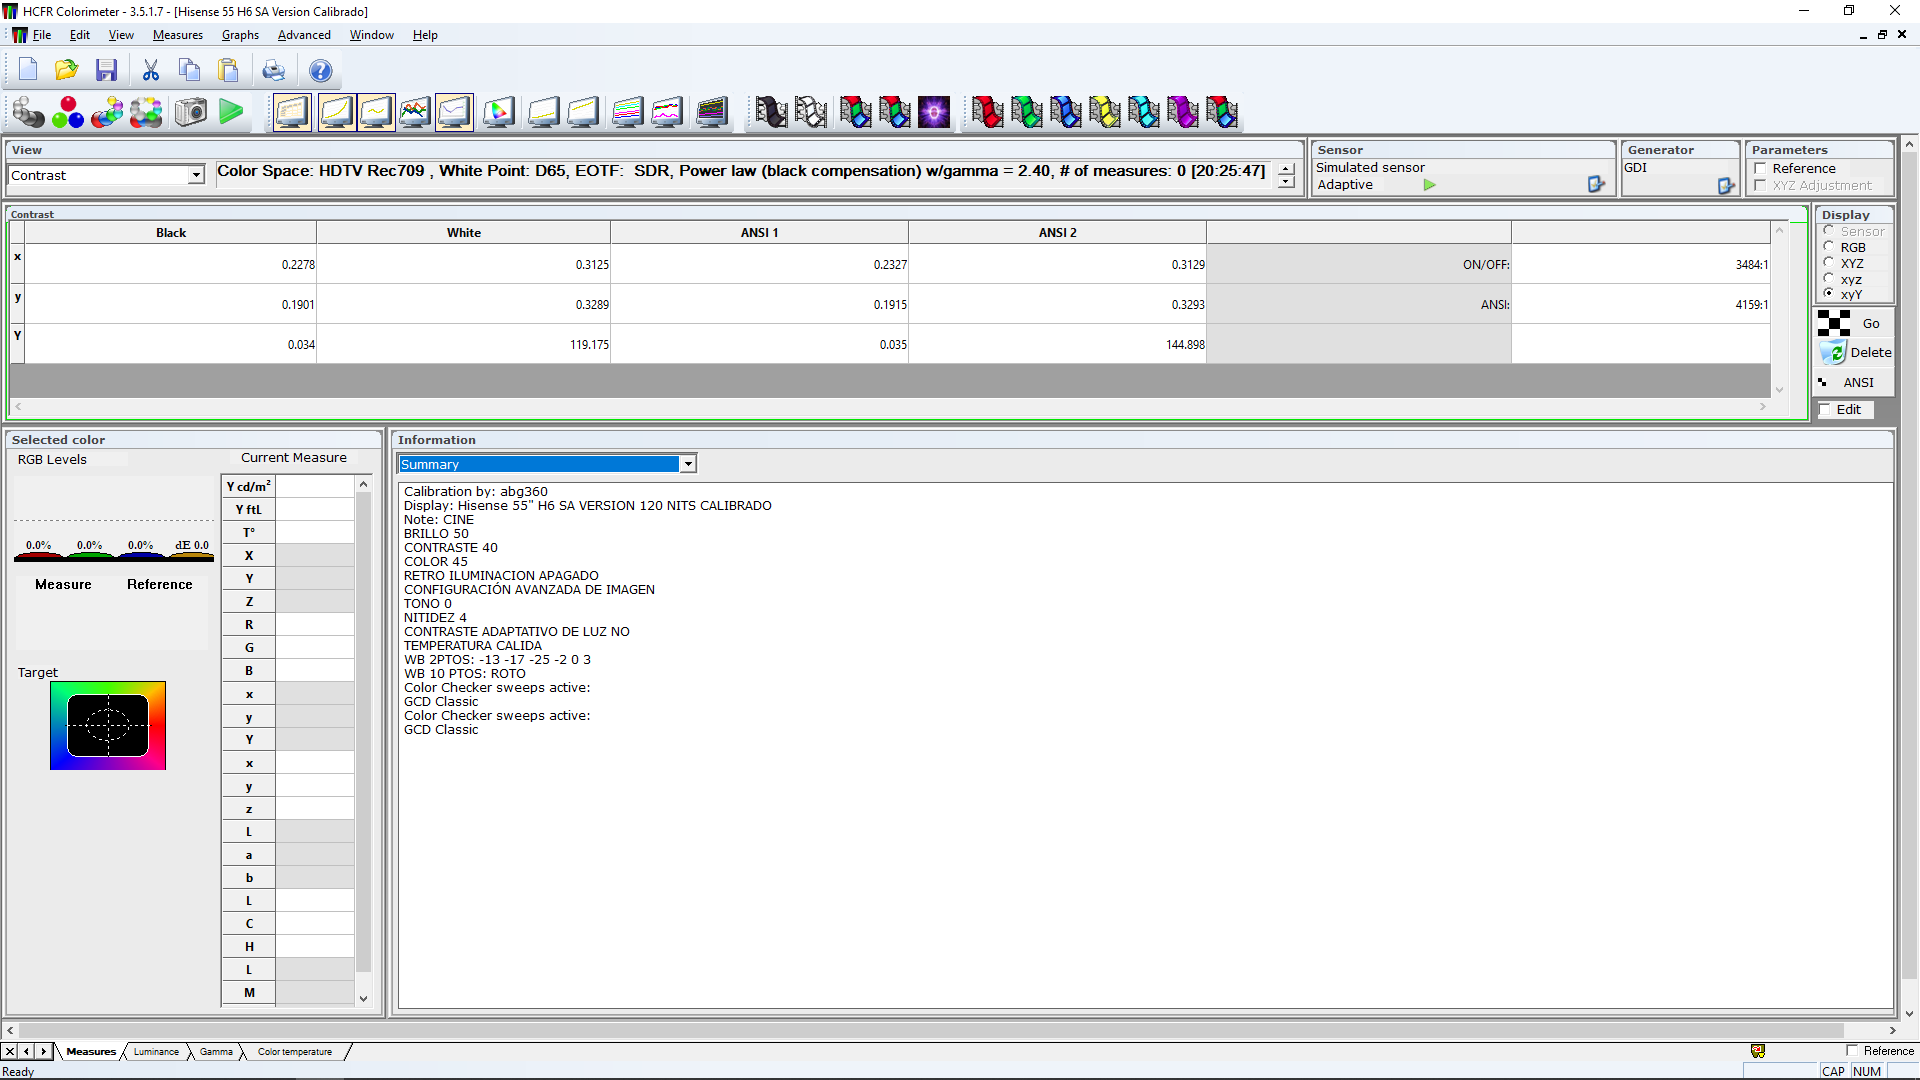
Task: Click the Print toolbar icon
Action: pos(273,70)
